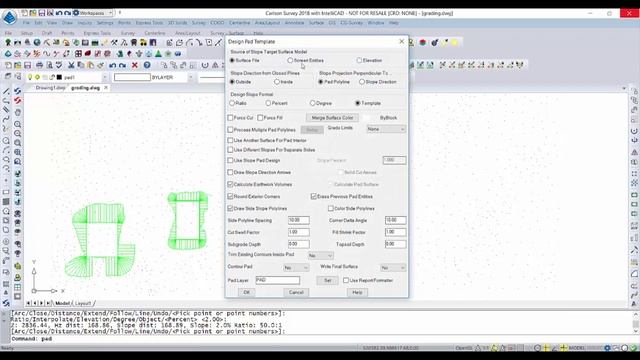Click the Side Polyline Spacing field

[x=299, y=220]
